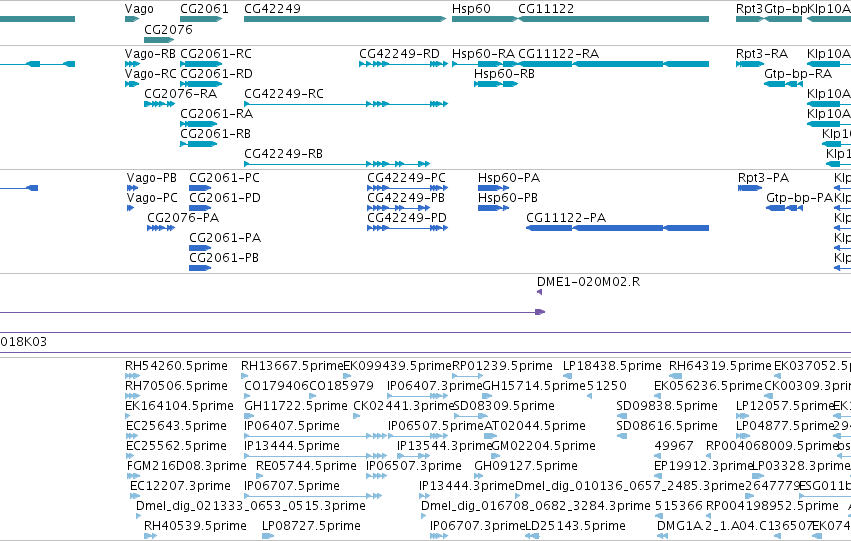Select transcript CG2061-RC
This screenshot has height=541, width=851.
[216, 54]
